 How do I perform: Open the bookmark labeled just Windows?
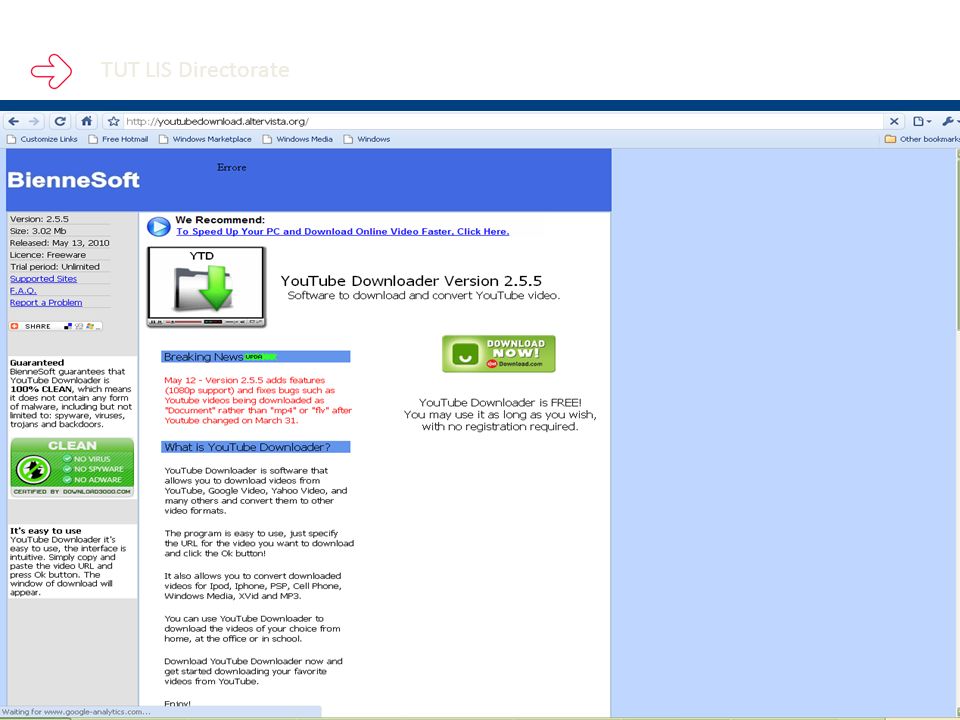coord(367,139)
